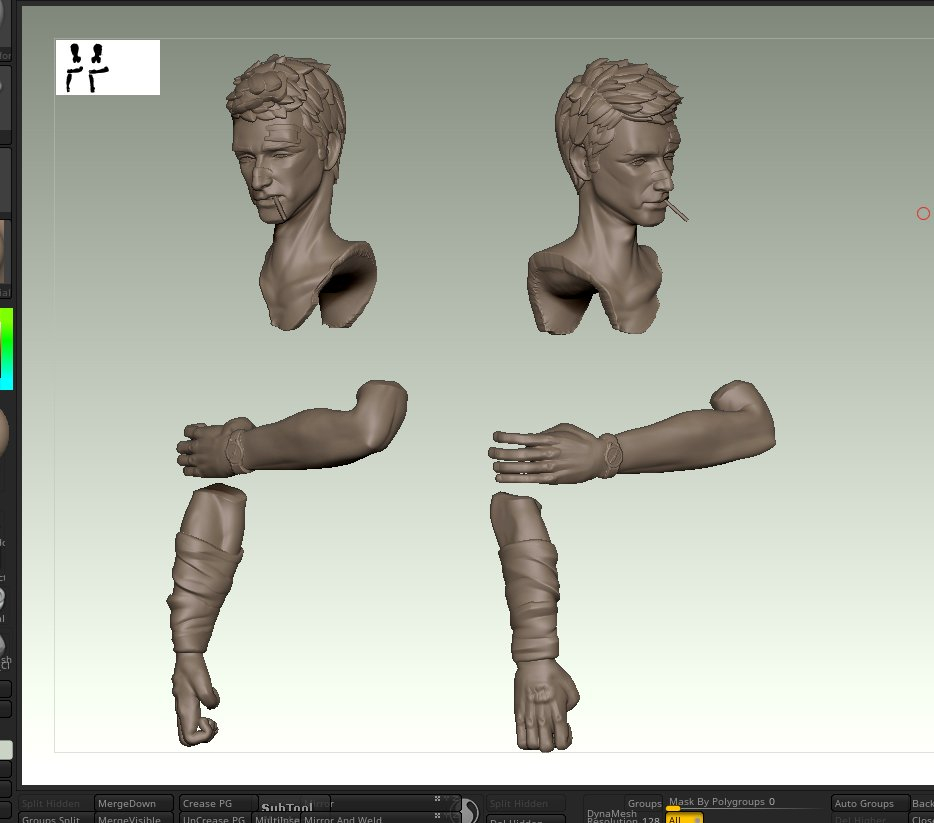Click the Groups Split button
934x823 pixels.
click(x=55, y=819)
